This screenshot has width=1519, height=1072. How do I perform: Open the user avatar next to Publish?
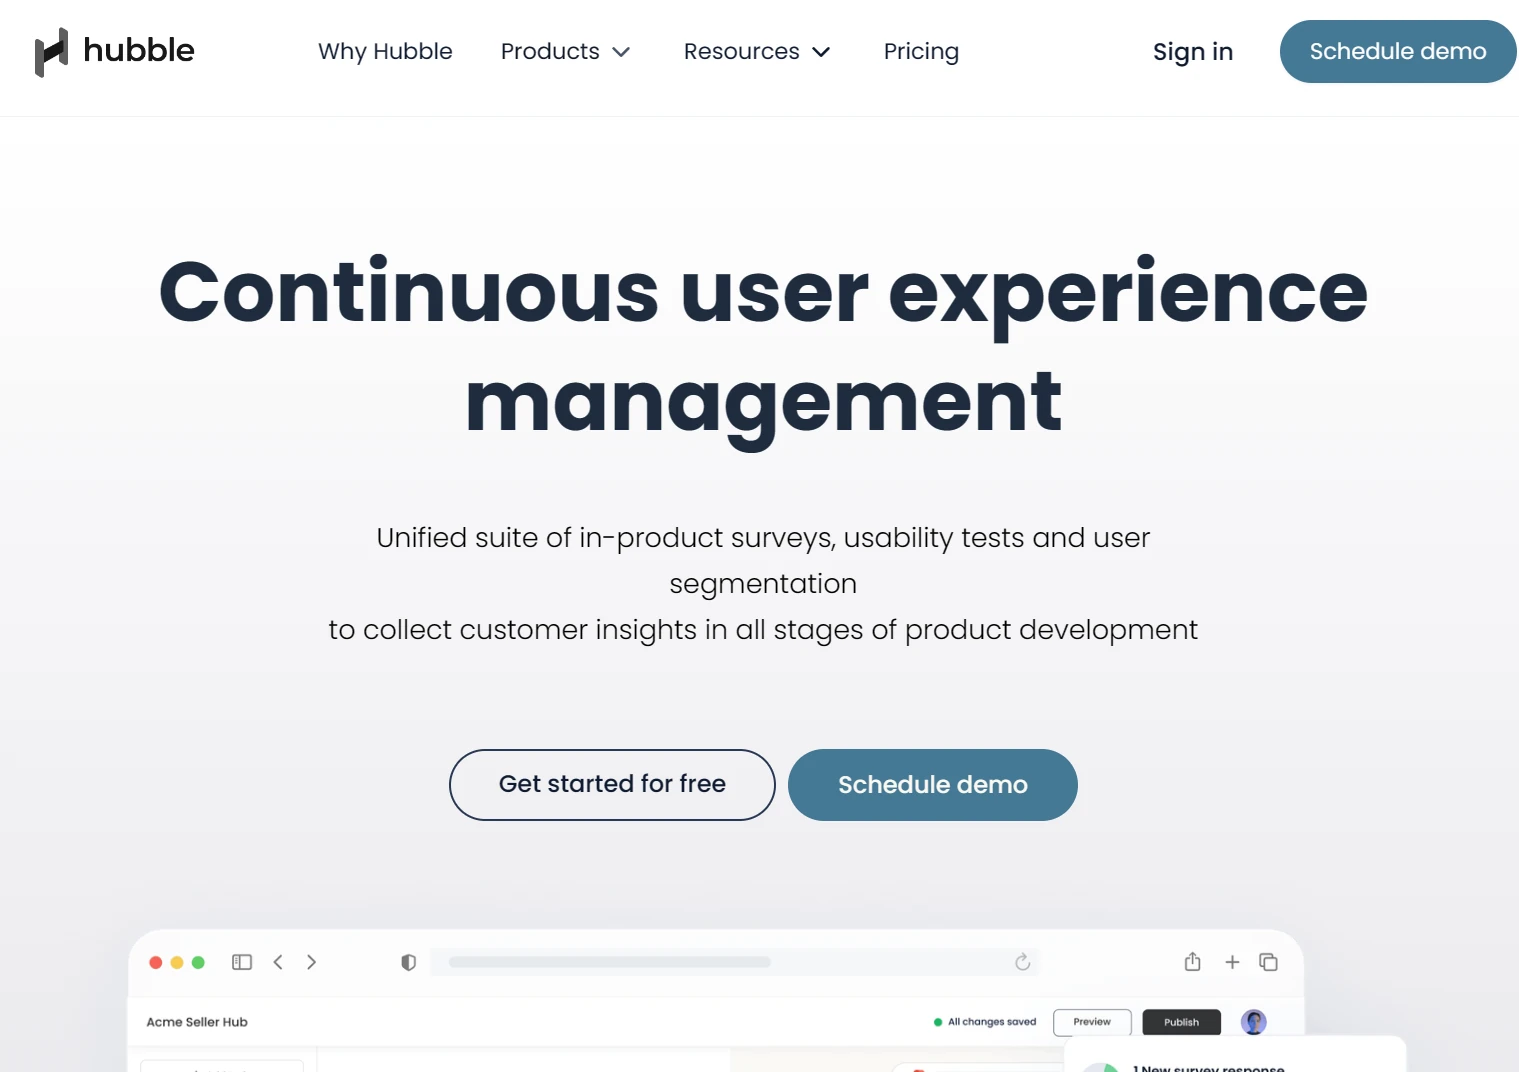1253,1022
